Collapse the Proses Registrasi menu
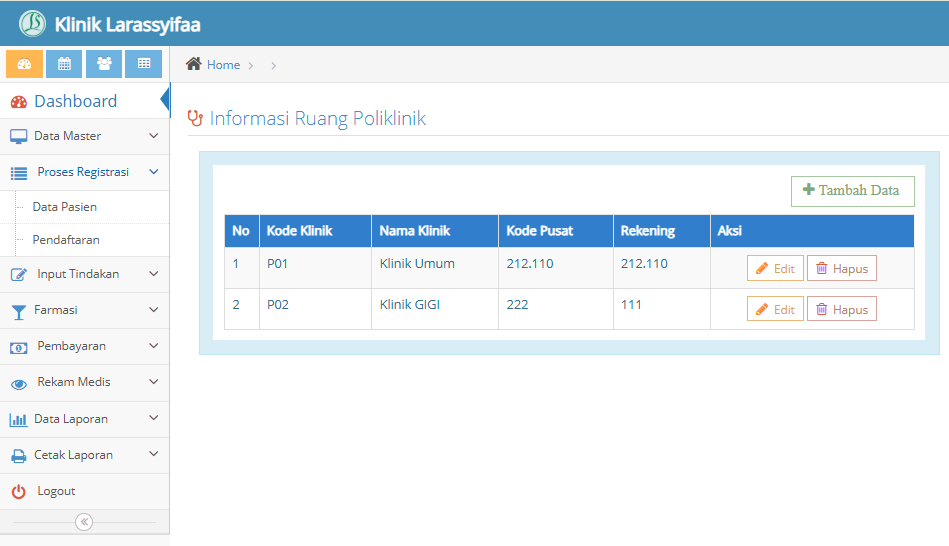This screenshot has height=546, width=949. [x=85, y=173]
